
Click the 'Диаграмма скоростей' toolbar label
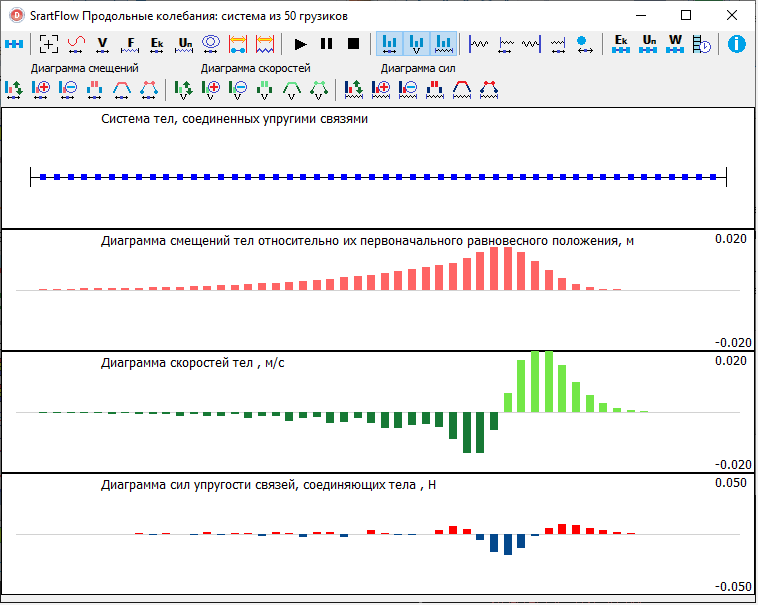[256, 69]
